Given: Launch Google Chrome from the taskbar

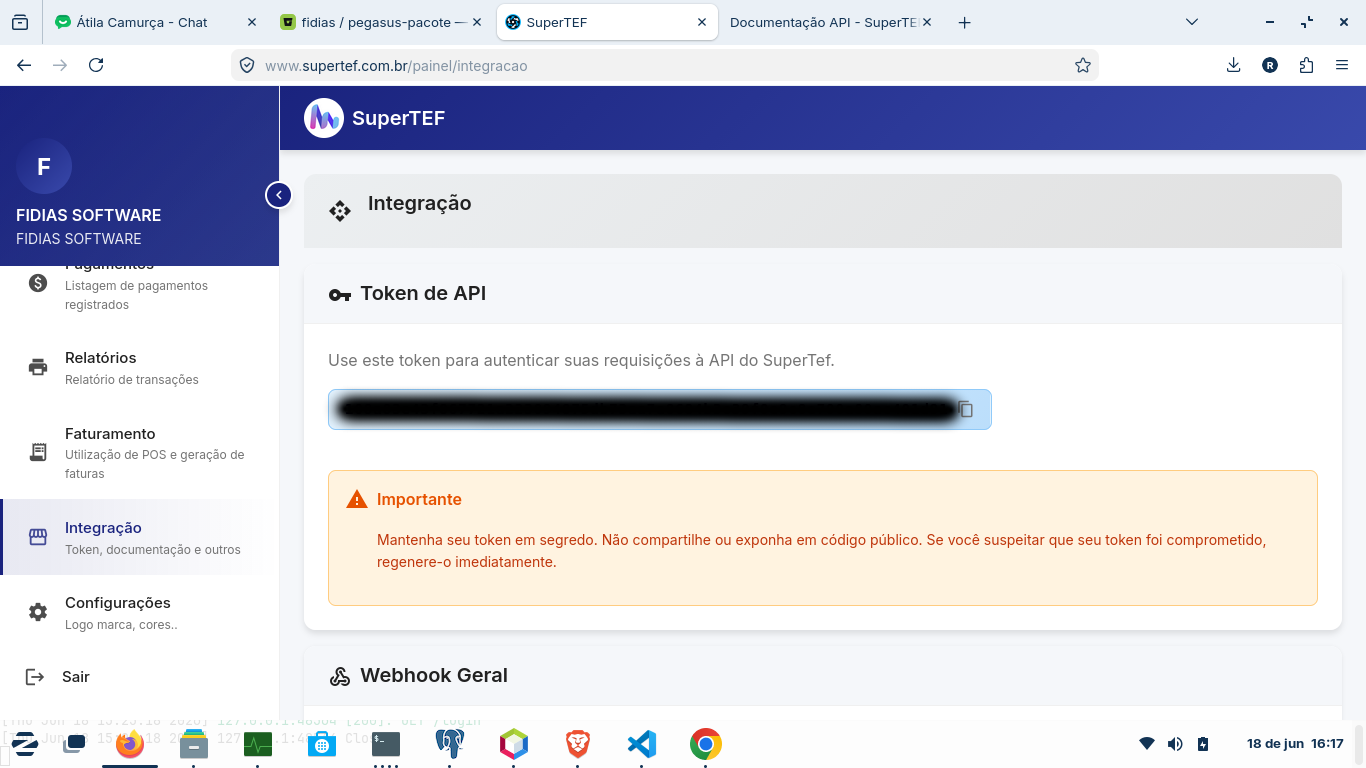Looking at the screenshot, I should (706, 744).
